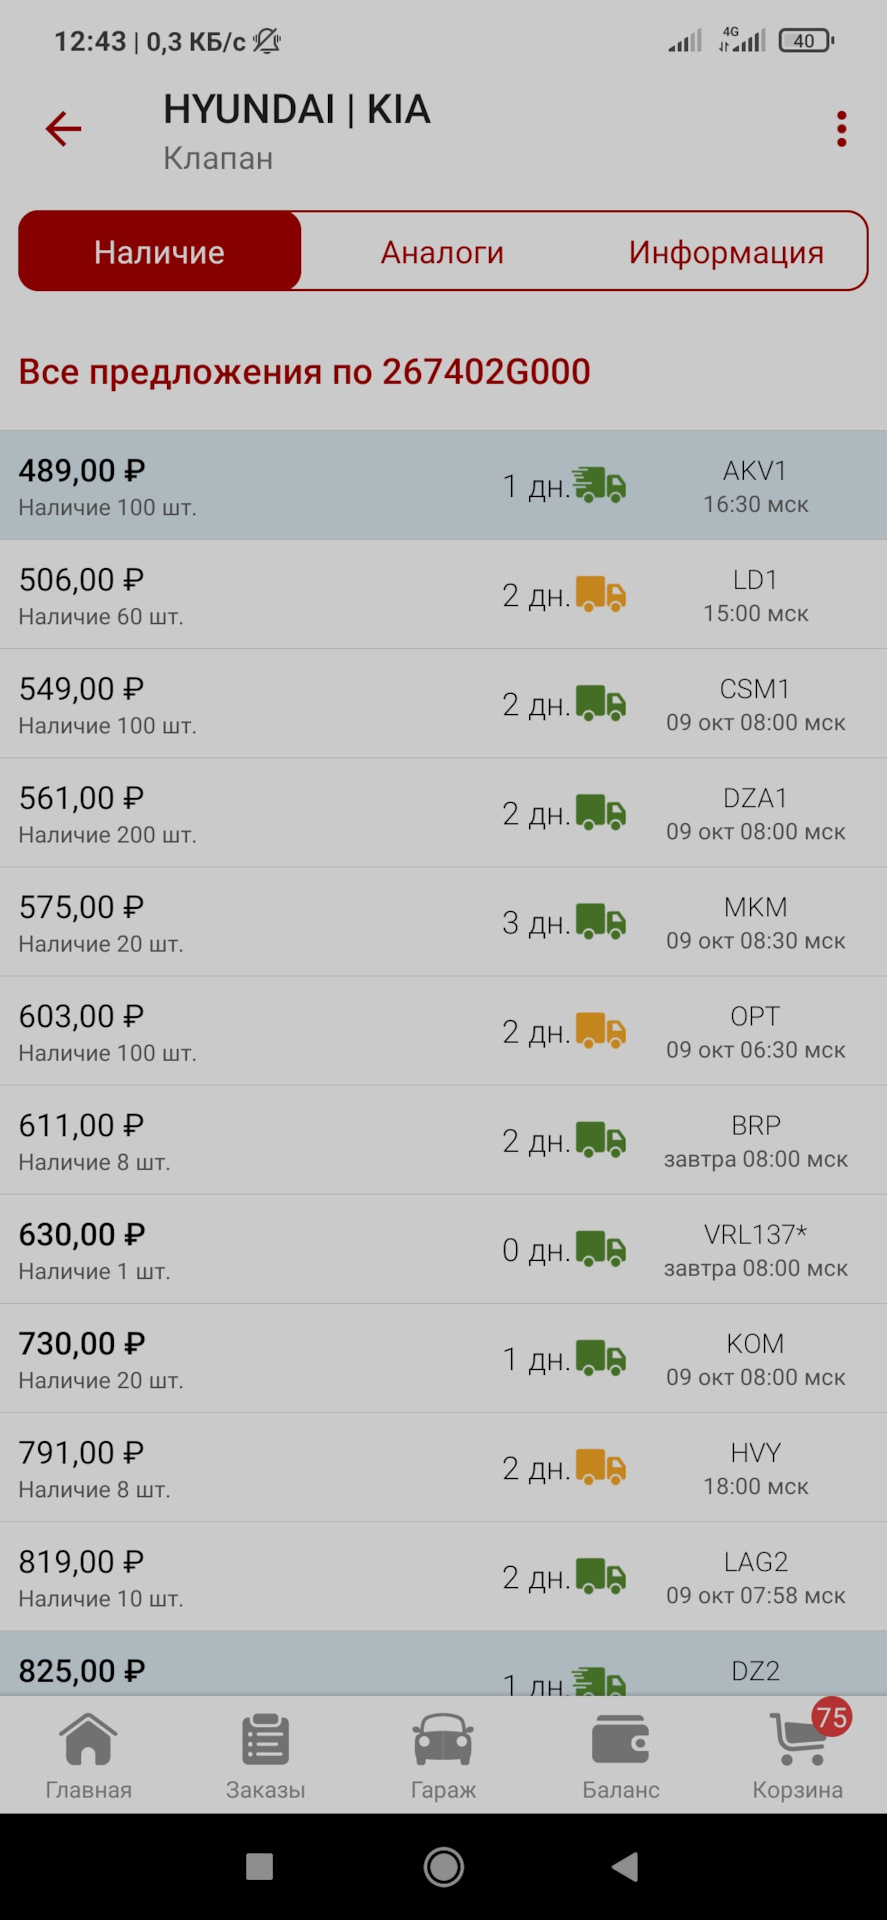Select the Наличие tab
Viewport: 887px width, 1920px height.
(x=160, y=251)
